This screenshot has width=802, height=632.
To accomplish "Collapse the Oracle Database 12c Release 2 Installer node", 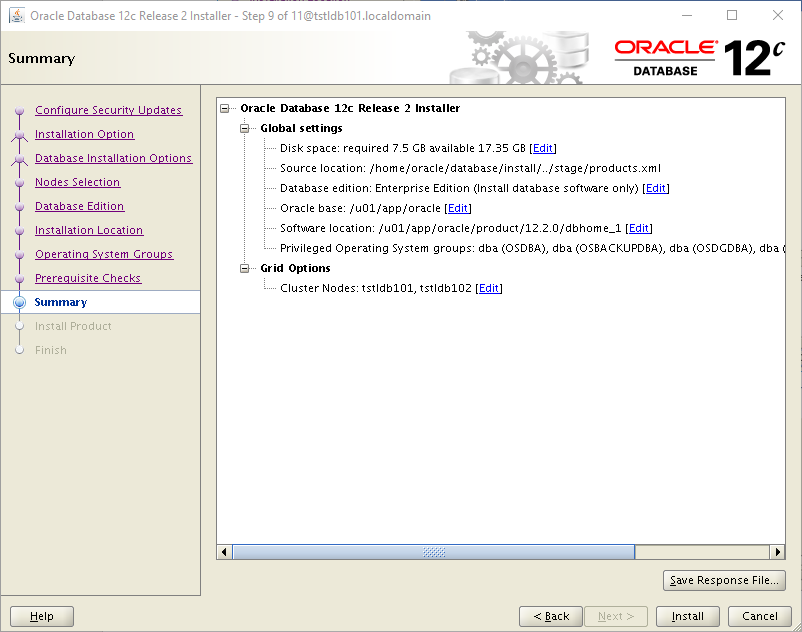I will pos(225,108).
